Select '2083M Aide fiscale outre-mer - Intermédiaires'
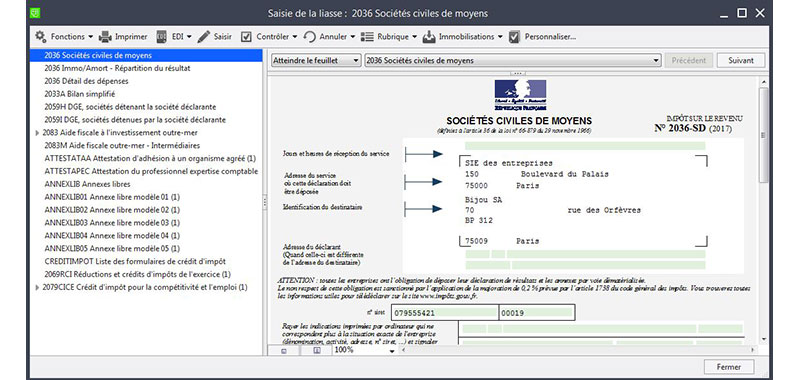This screenshot has width=800, height=380. coord(146,145)
